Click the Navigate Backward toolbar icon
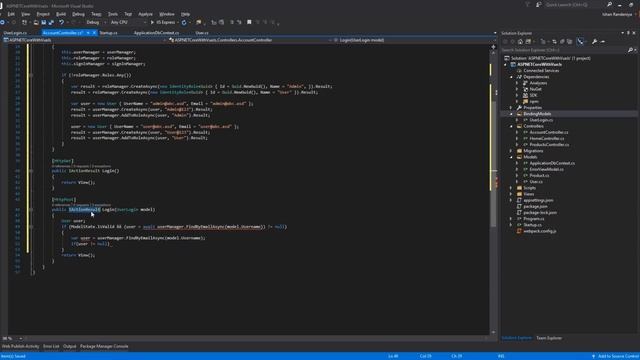This screenshot has width=640, height=360. [x=2, y=22]
